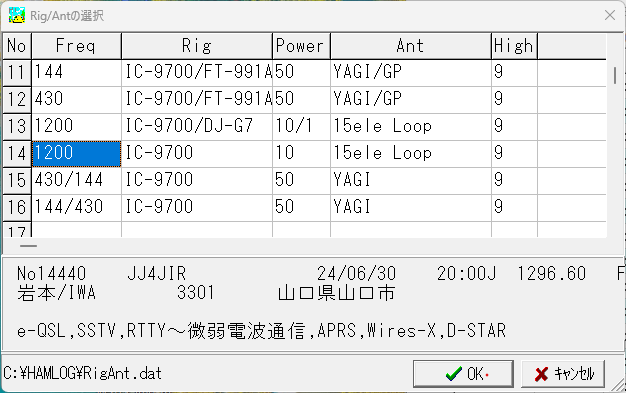Click the empty Freq cell in row 17
Image resolution: width=626 pixels, height=393 pixels.
[76, 230]
